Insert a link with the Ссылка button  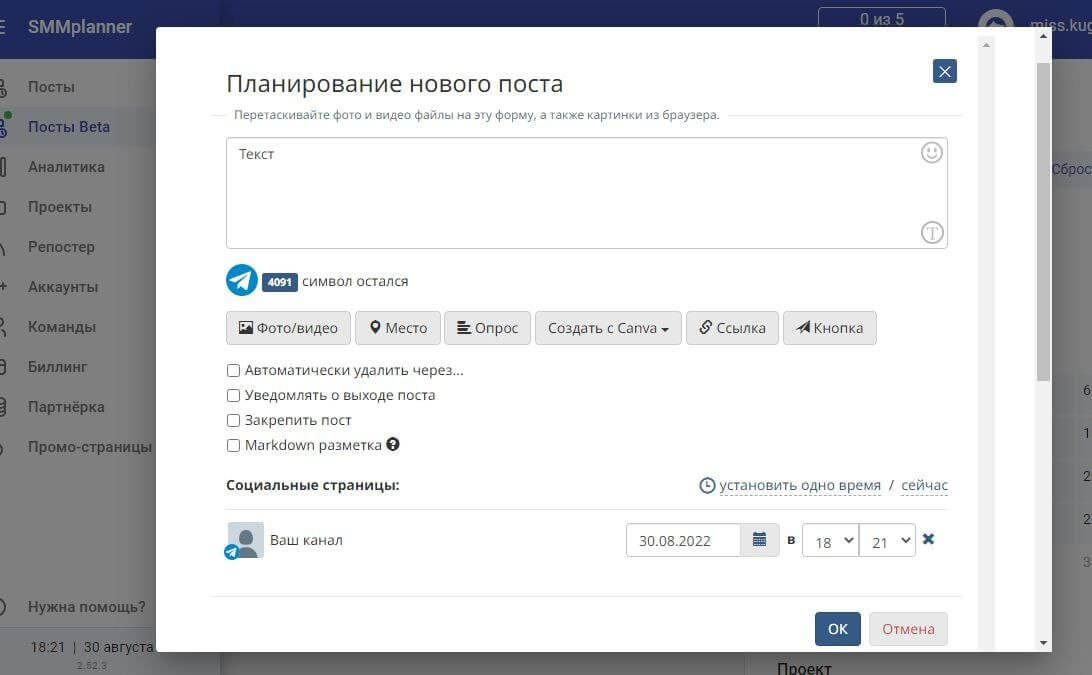point(732,327)
